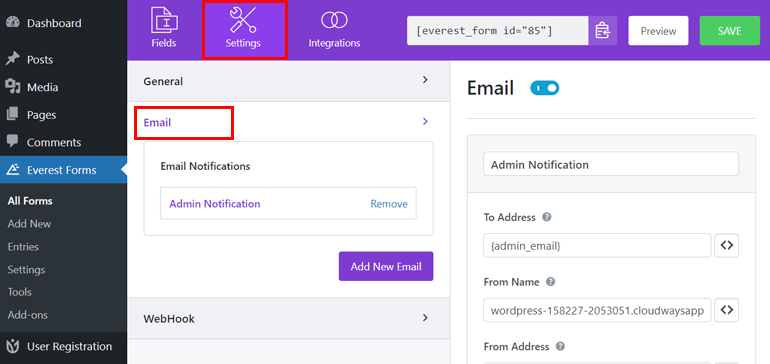
Task: Collapse the Email section chevron
Action: [425, 121]
